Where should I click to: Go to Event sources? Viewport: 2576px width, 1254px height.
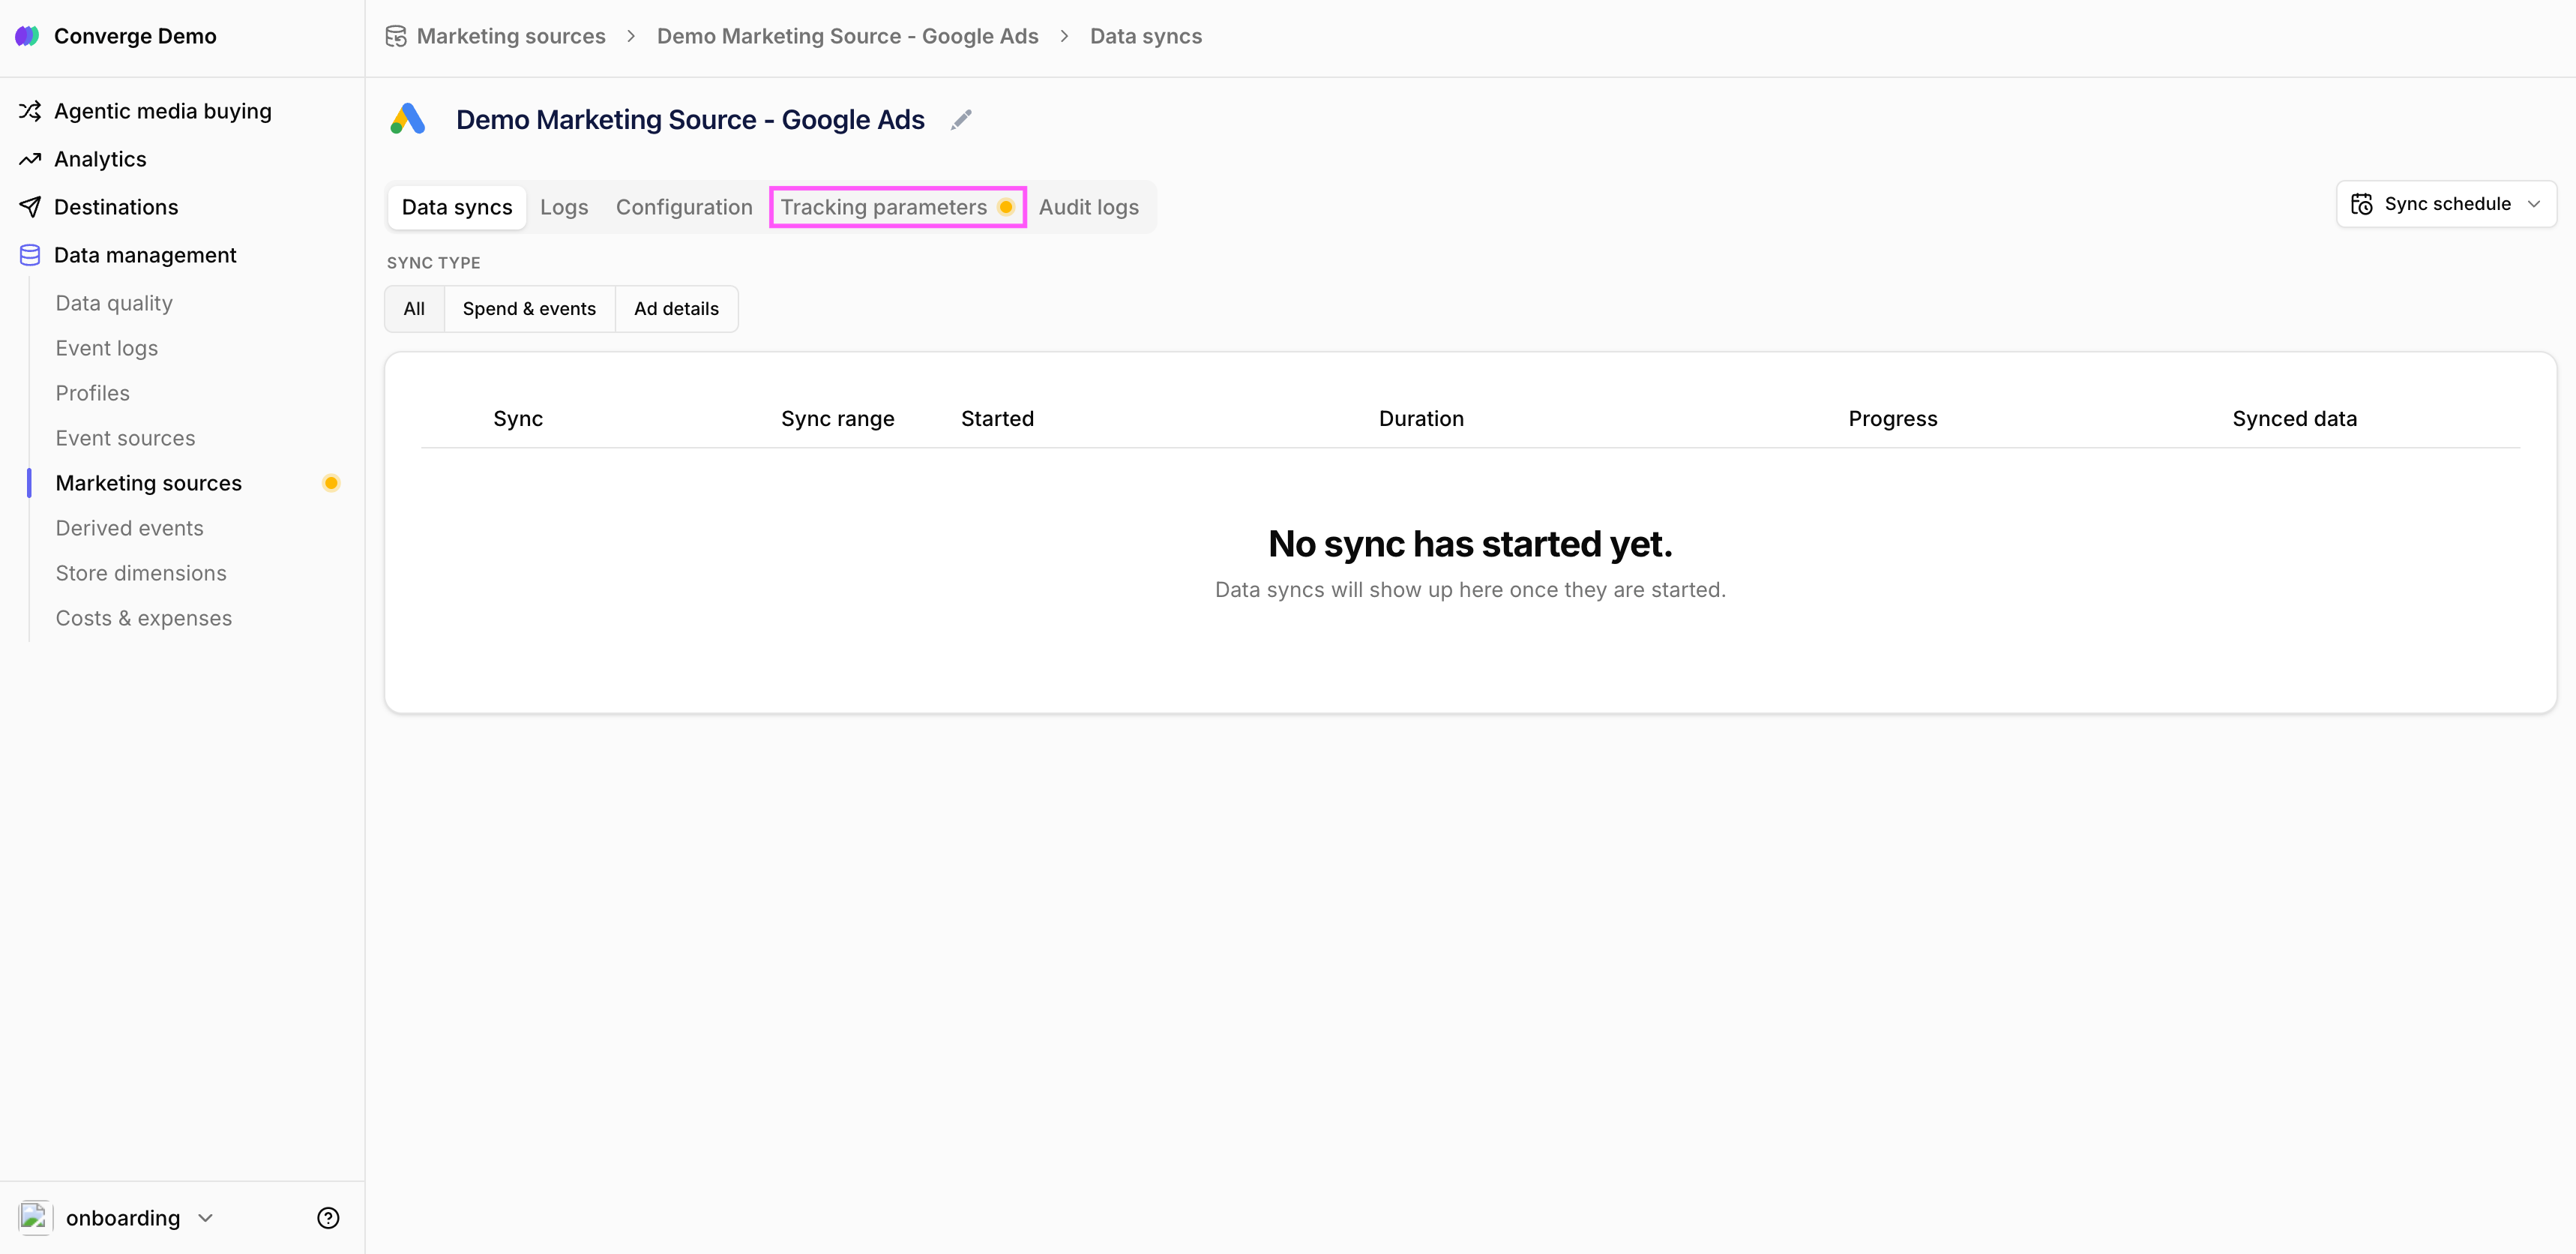(125, 438)
